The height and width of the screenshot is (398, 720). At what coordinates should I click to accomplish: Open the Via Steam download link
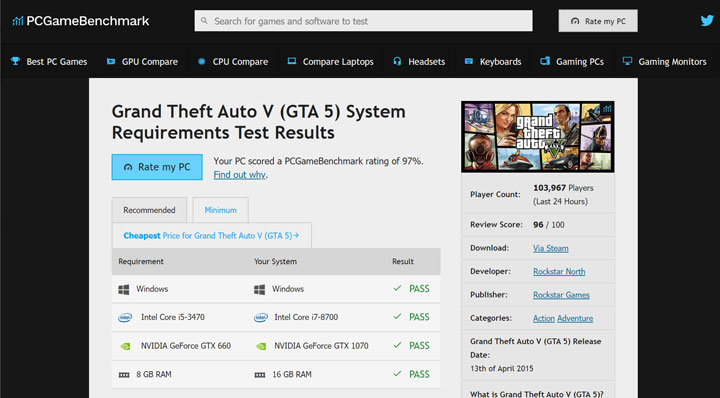[551, 248]
